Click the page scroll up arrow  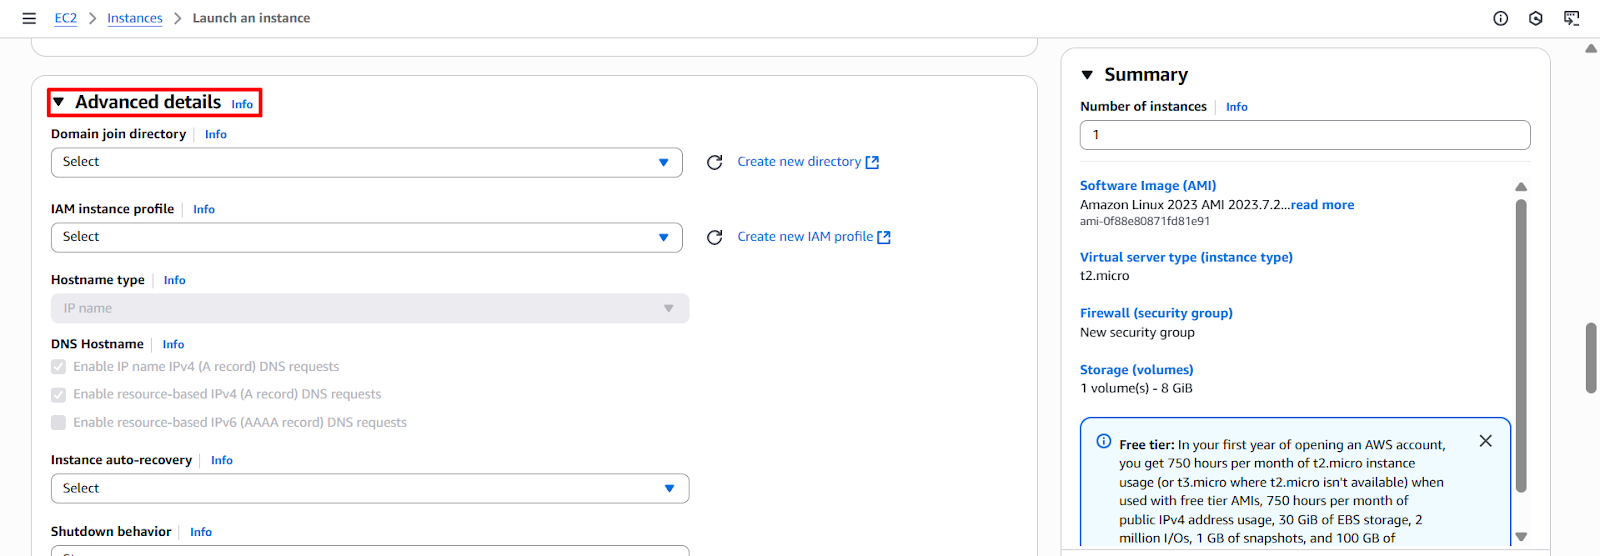tap(1591, 48)
